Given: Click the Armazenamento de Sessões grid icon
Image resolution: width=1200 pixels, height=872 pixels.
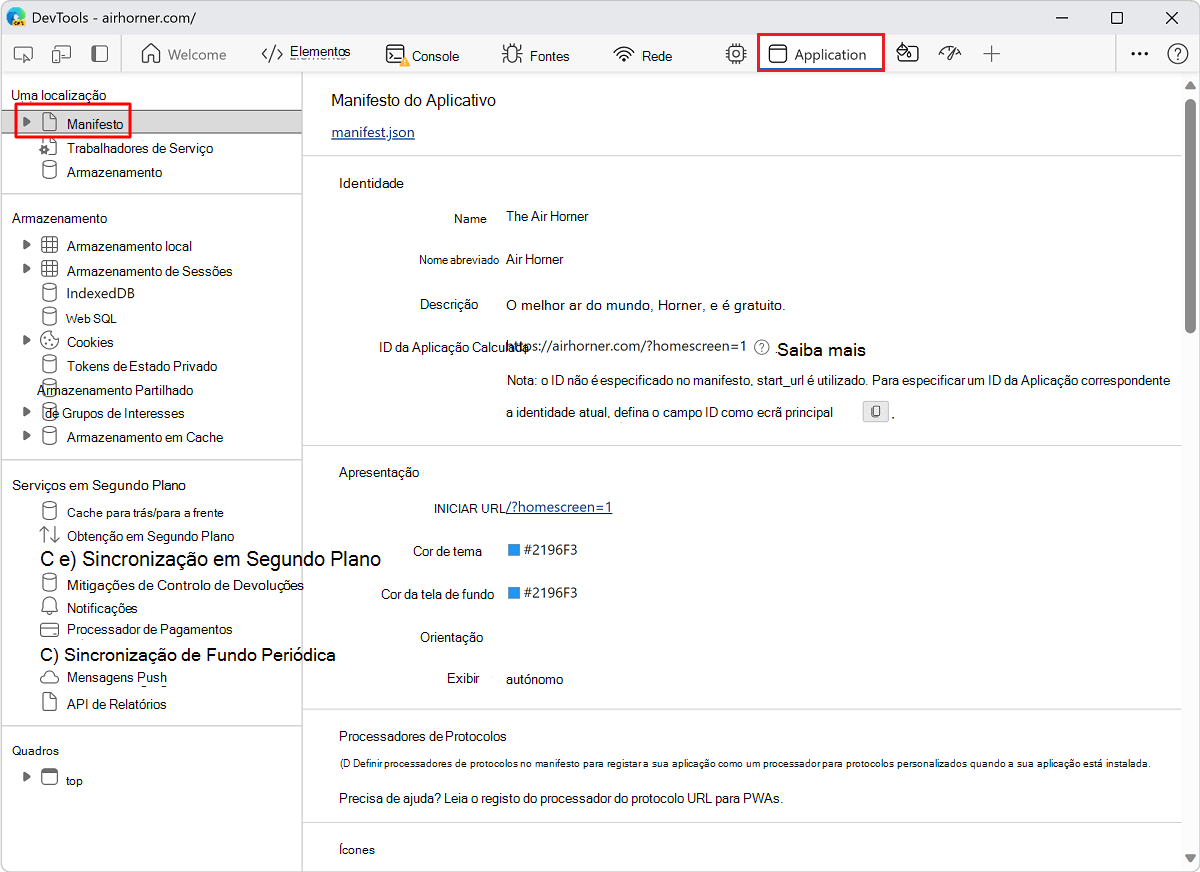Looking at the screenshot, I should [x=48, y=269].
